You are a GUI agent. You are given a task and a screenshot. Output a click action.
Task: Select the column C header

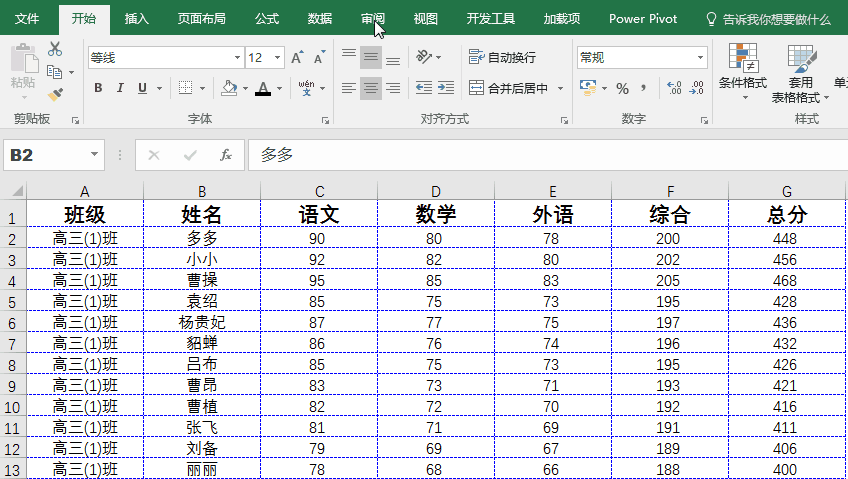pyautogui.click(x=319, y=192)
